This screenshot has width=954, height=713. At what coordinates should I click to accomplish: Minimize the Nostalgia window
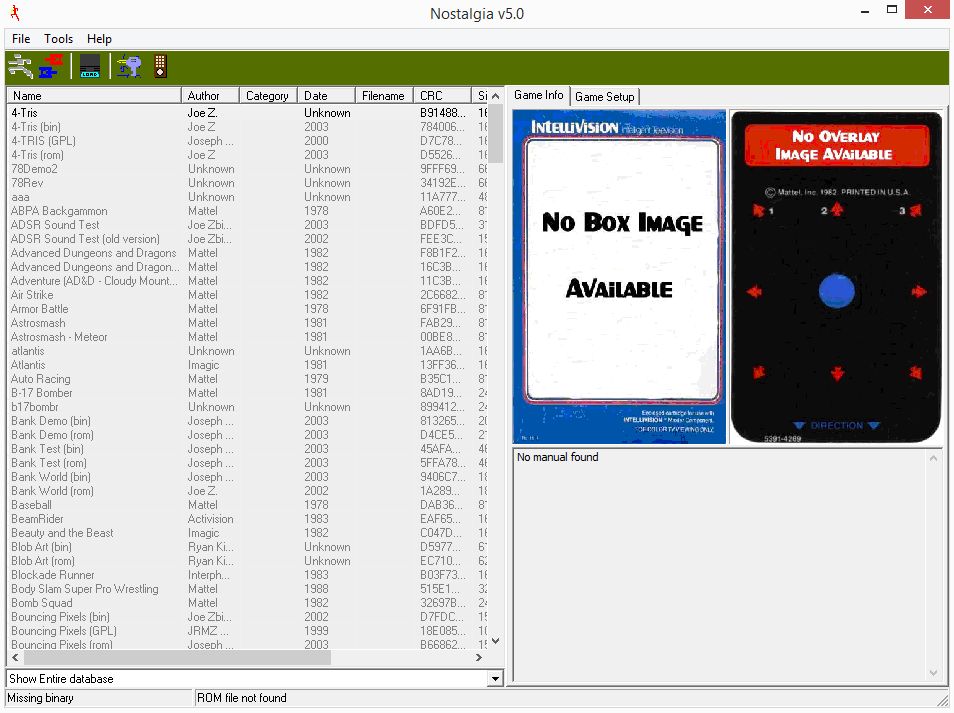click(x=865, y=10)
